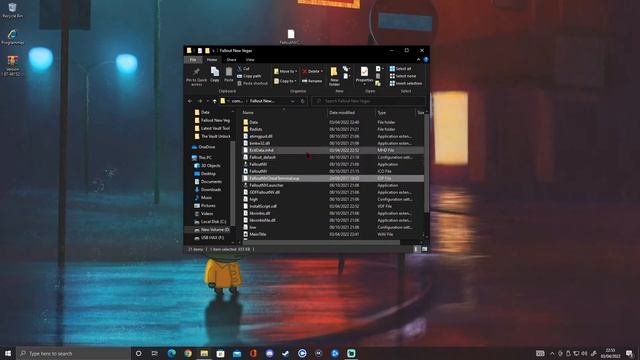The height and width of the screenshot is (360, 640).
Task: Click Pin to Quick access icon
Action: (x=196, y=76)
